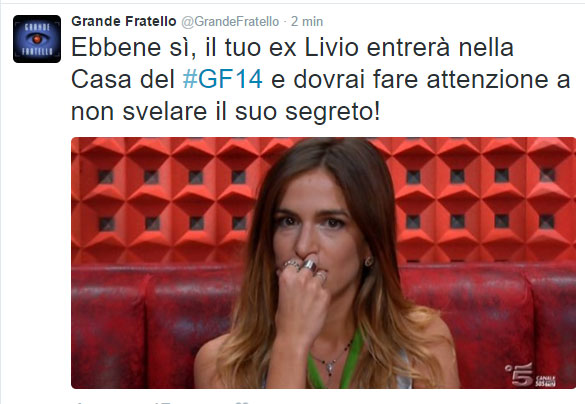Click the necklace pendant in the photo
The image size is (585, 404).
[329, 368]
